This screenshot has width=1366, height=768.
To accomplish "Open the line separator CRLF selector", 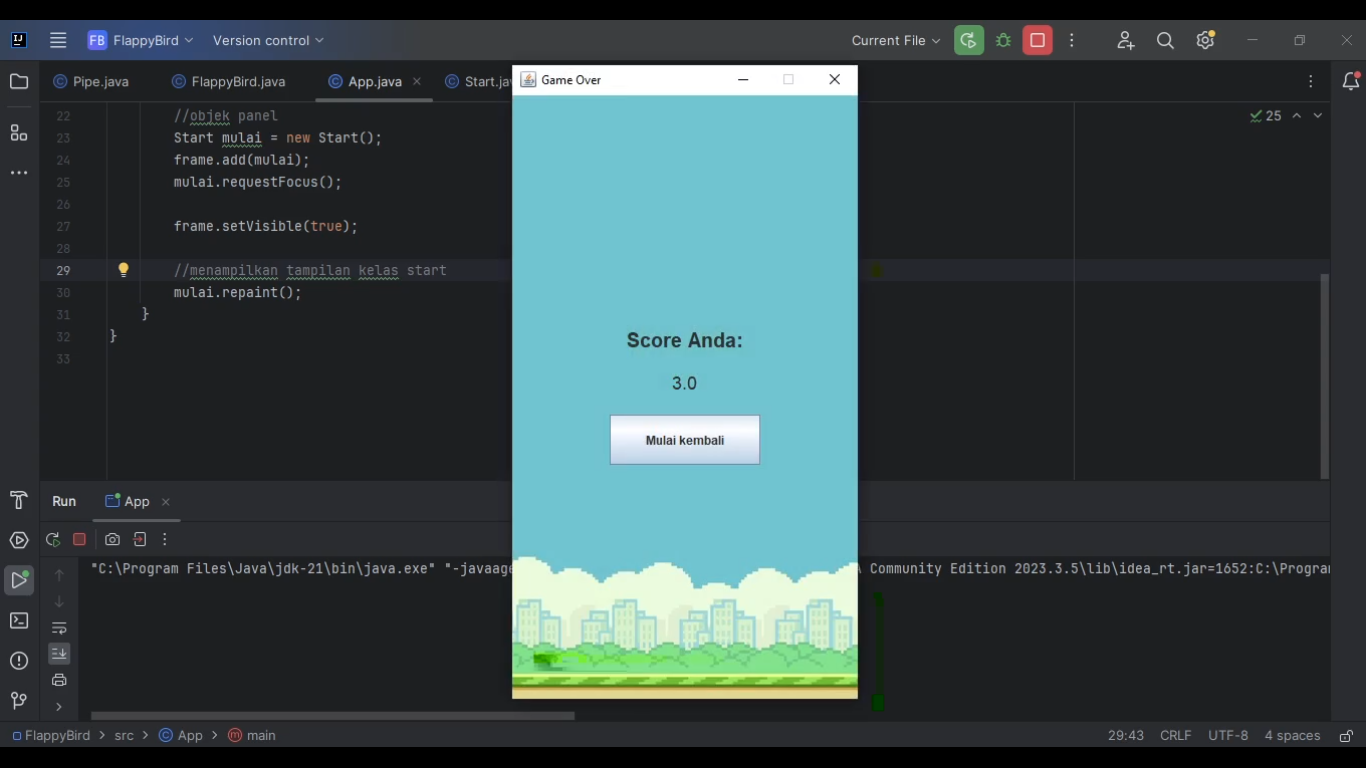I will pyautogui.click(x=1176, y=736).
